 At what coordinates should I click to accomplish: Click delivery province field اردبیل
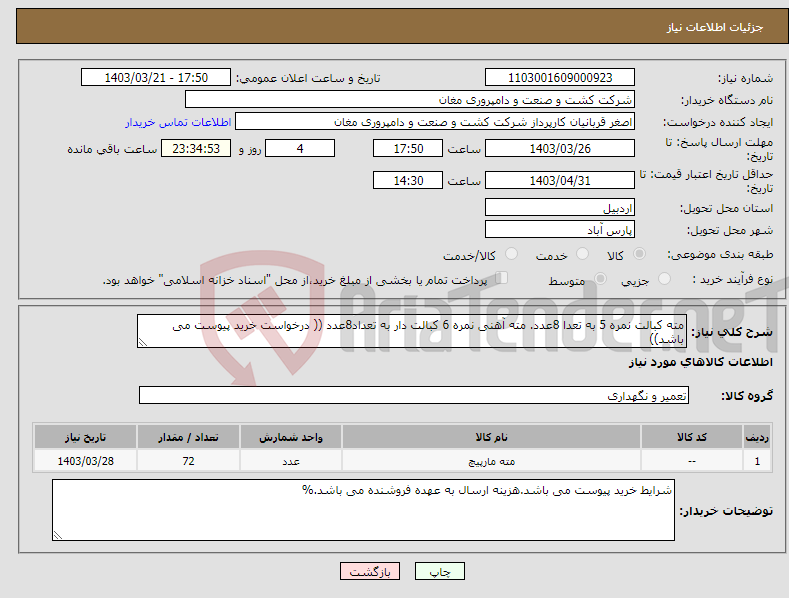coord(560,207)
